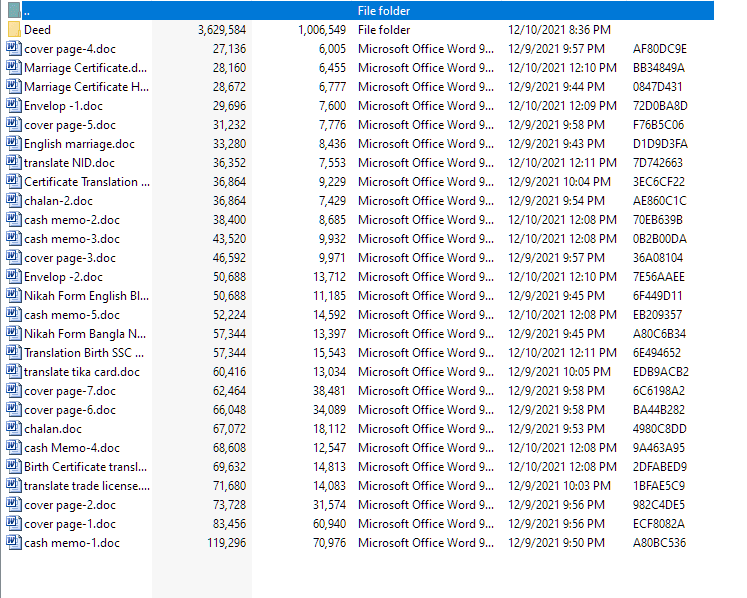Click the Word icon for Envelop -1.doc
Image resolution: width=747 pixels, height=598 pixels.
click(x=14, y=106)
